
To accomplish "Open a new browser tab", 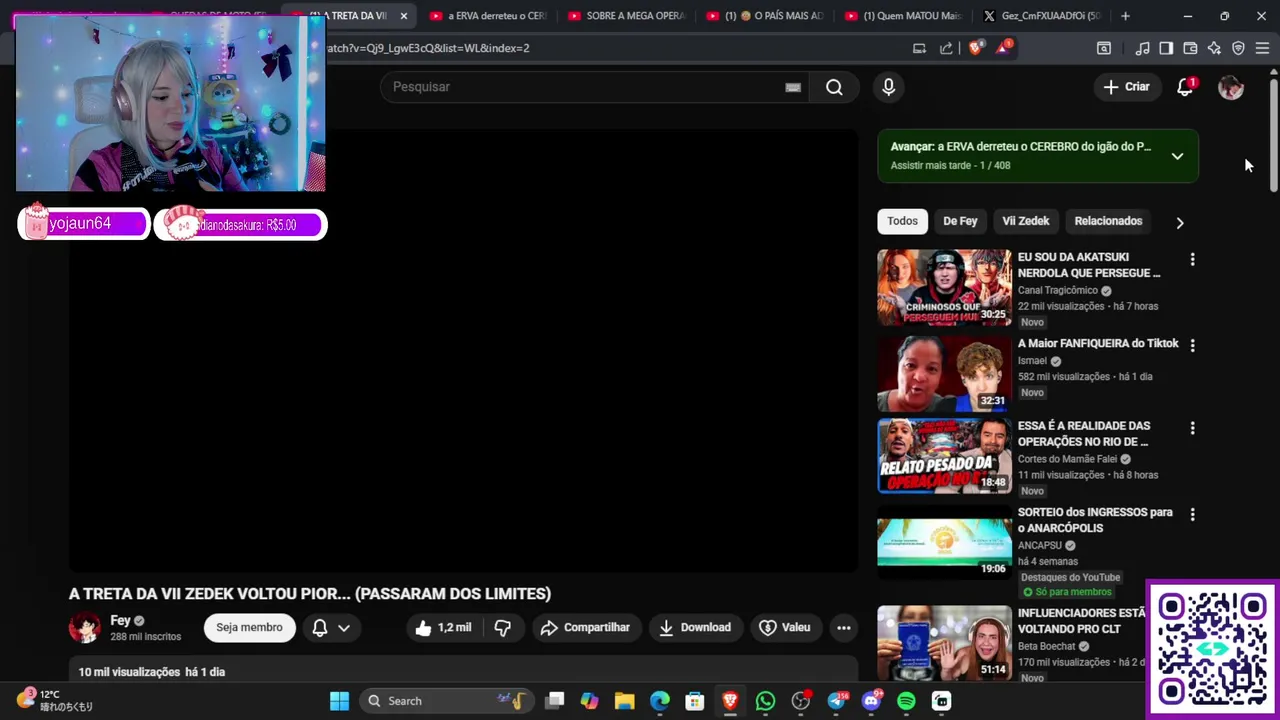I will point(1125,16).
